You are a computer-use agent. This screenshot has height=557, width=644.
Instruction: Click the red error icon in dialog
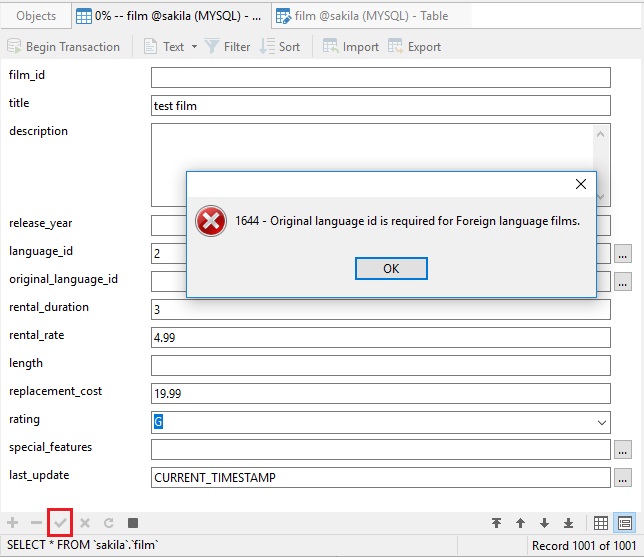(211, 221)
